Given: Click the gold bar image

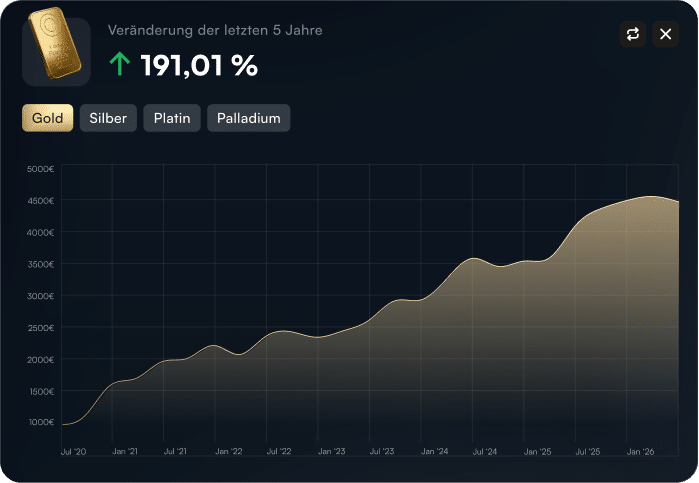Looking at the screenshot, I should (56, 45).
